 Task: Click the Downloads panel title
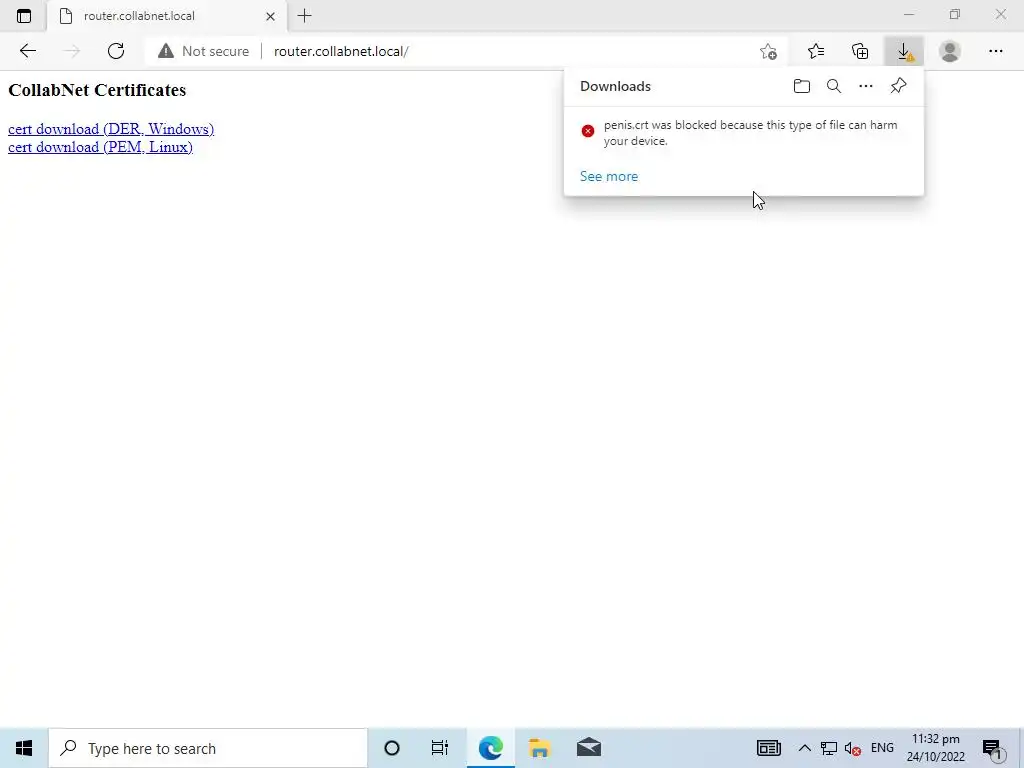(x=615, y=86)
